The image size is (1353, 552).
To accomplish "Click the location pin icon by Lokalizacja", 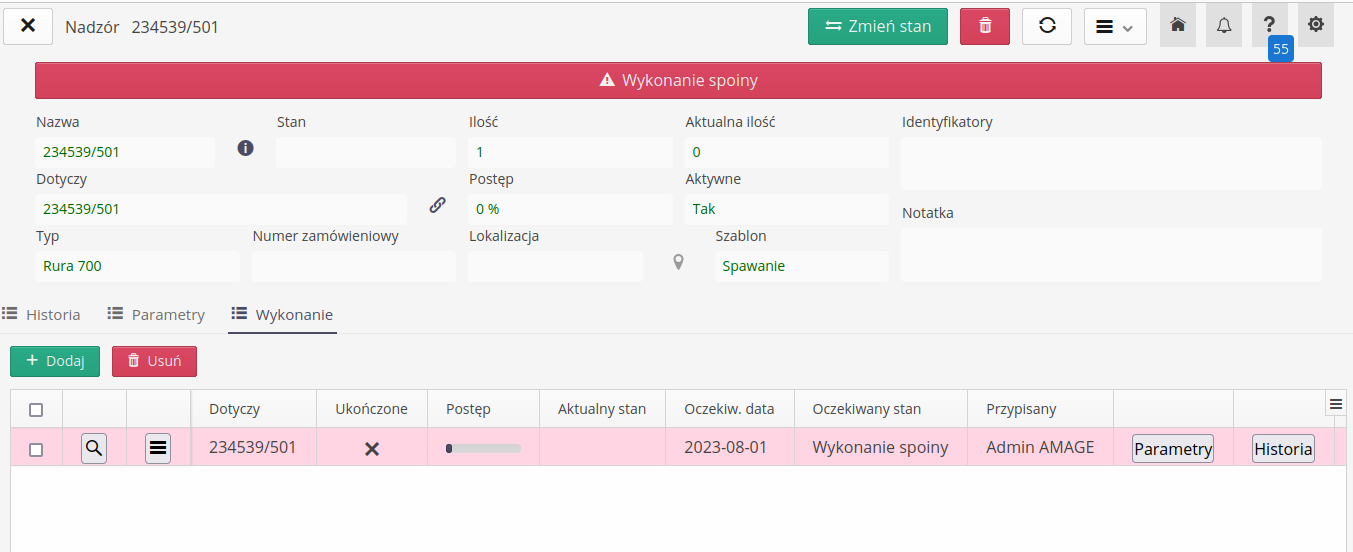I will coord(678,263).
